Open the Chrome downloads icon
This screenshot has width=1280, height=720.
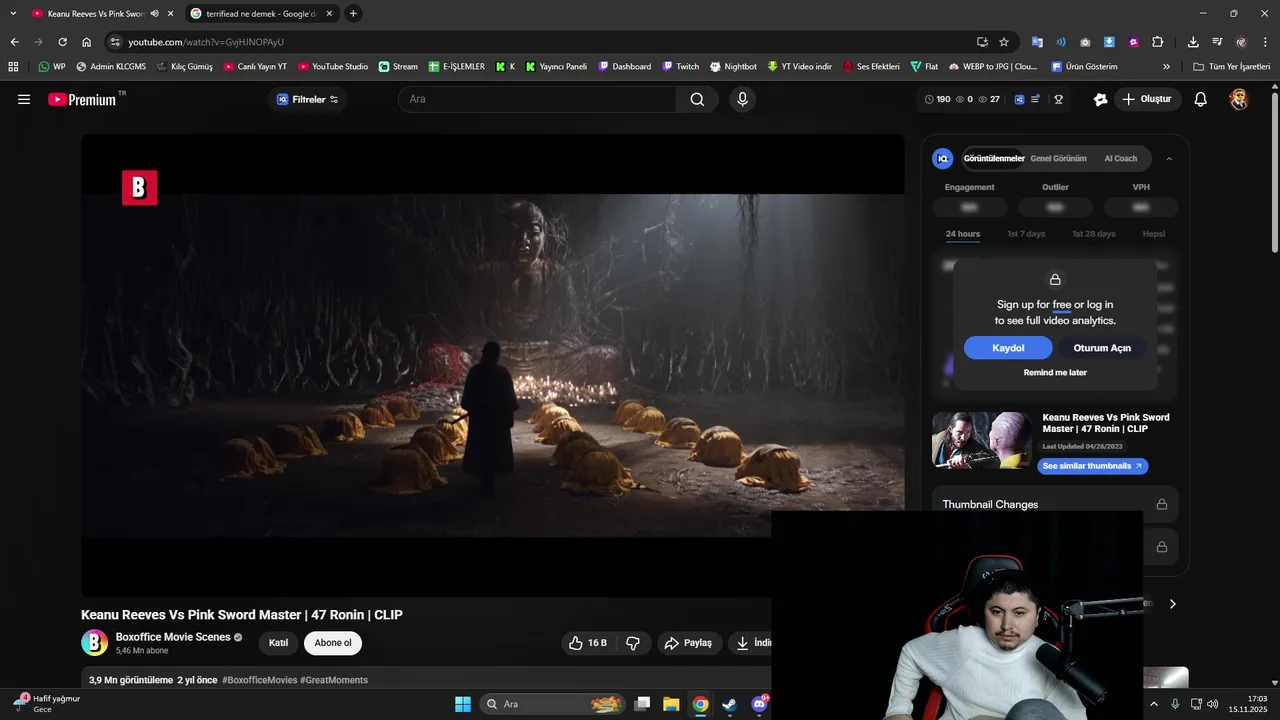click(1193, 42)
